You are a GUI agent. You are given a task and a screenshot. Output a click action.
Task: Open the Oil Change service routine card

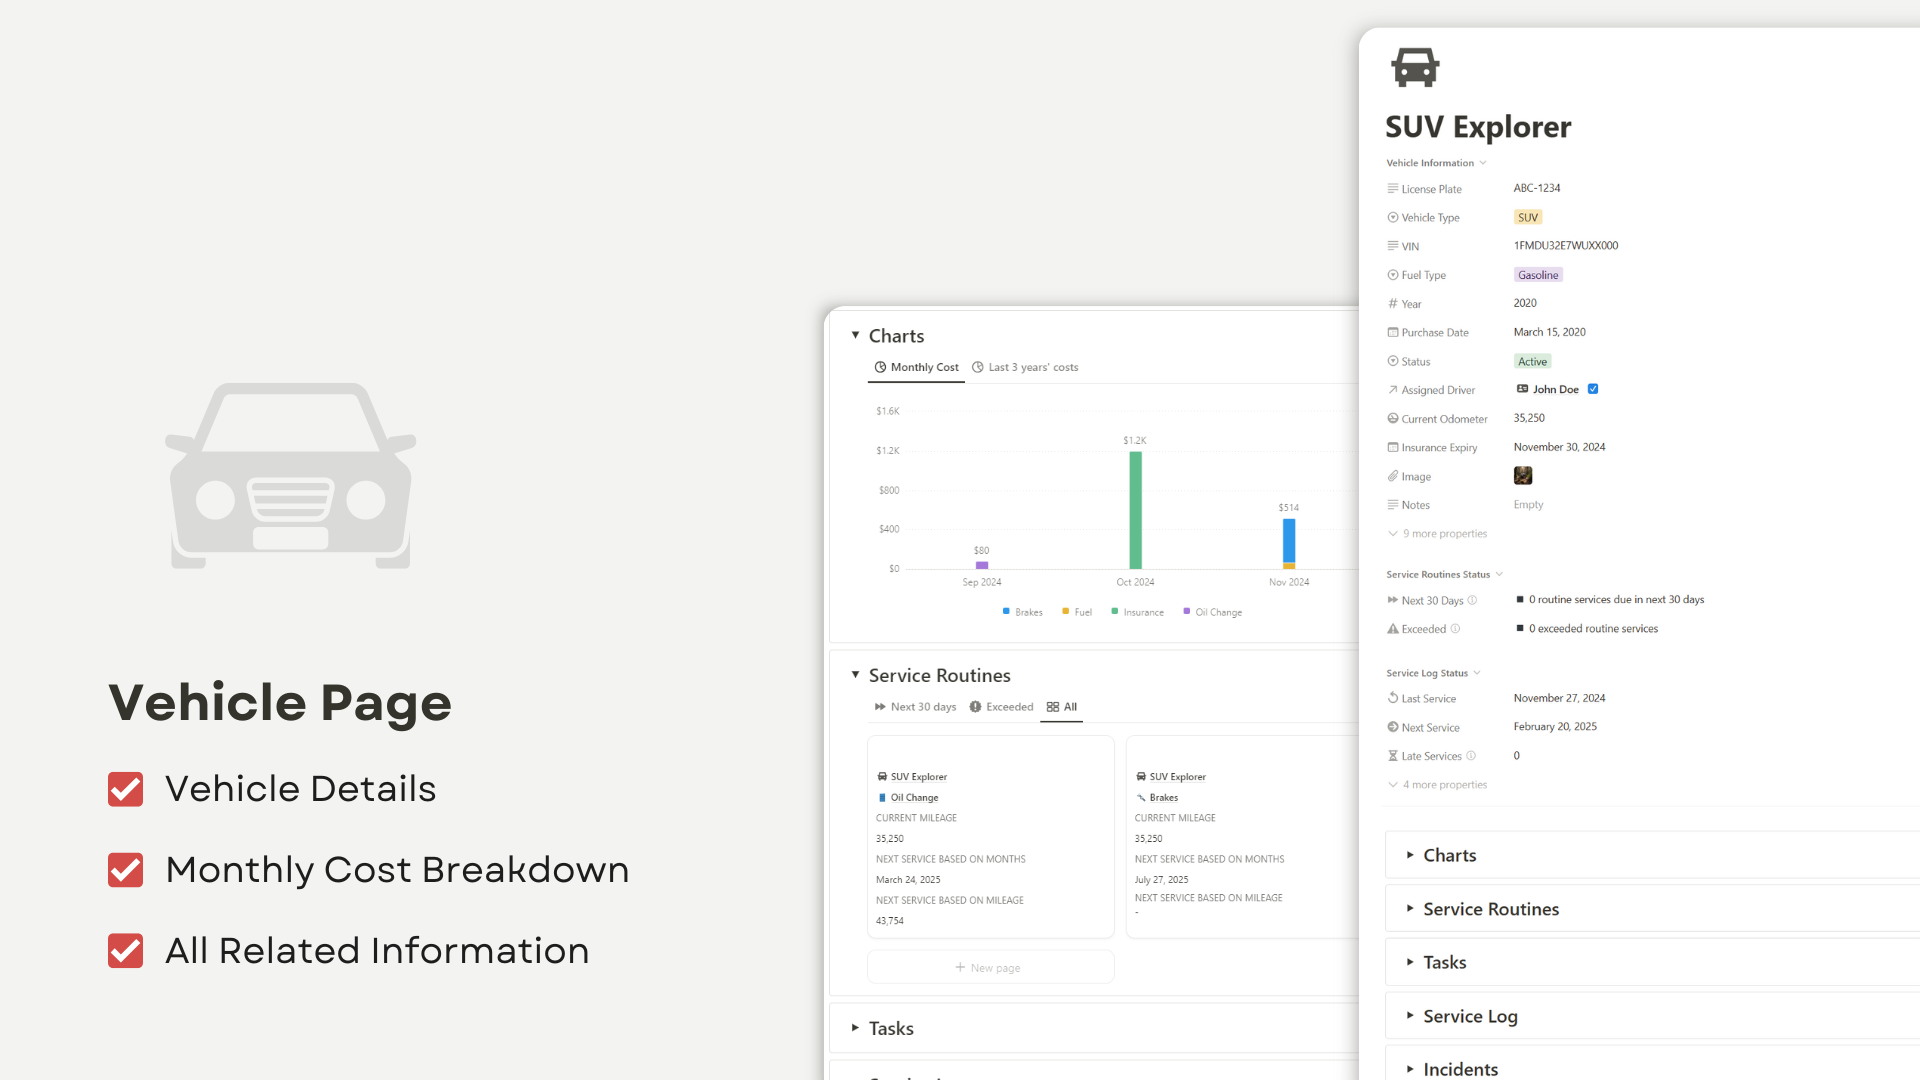pos(990,837)
